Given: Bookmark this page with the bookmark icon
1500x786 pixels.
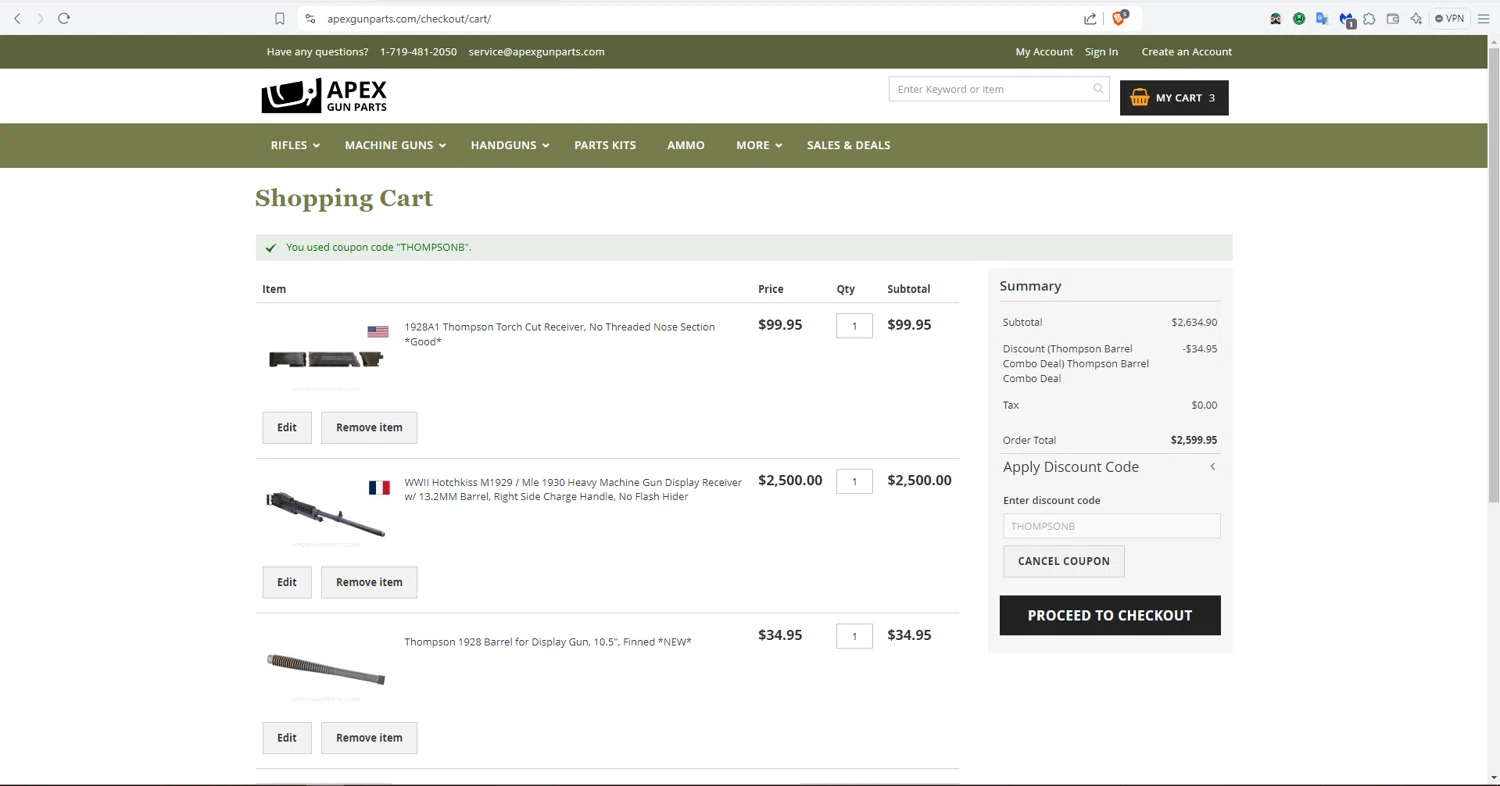Looking at the screenshot, I should [x=280, y=18].
